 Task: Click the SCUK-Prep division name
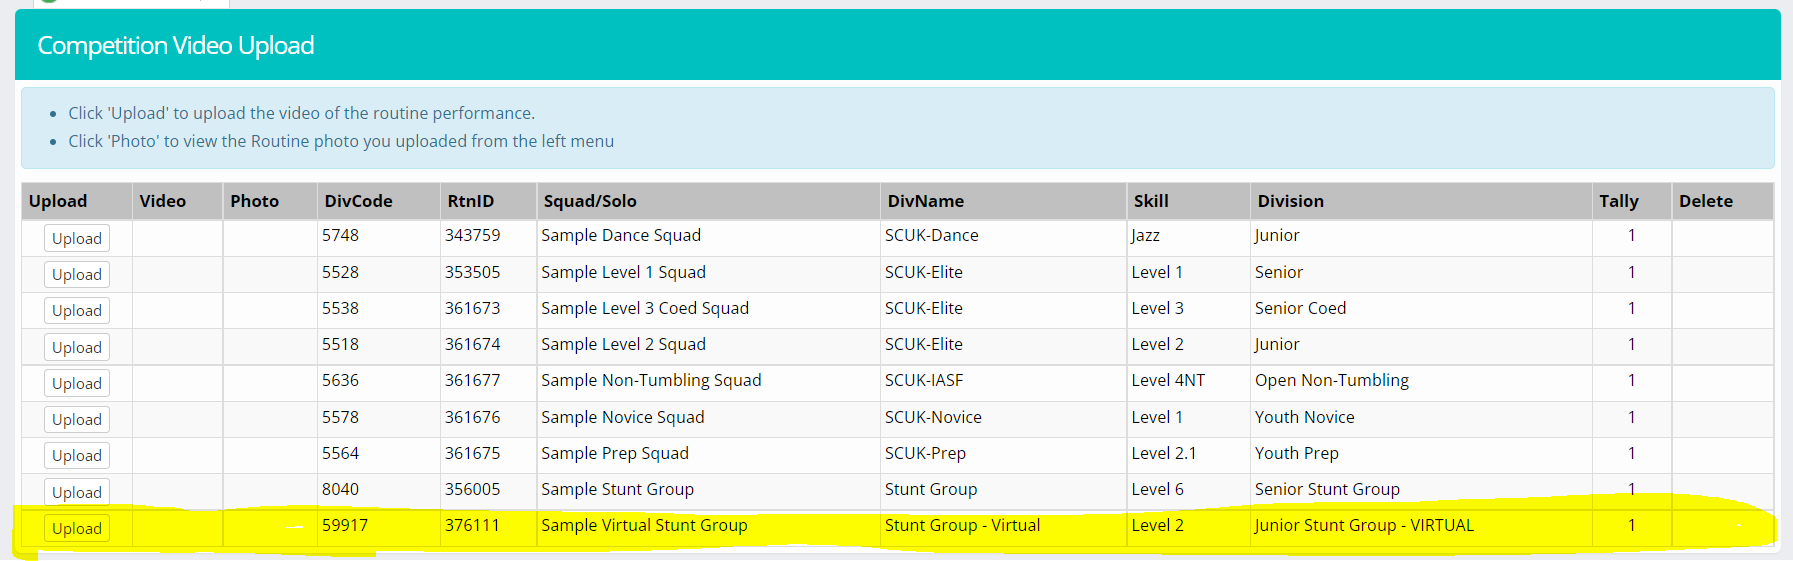tap(925, 453)
